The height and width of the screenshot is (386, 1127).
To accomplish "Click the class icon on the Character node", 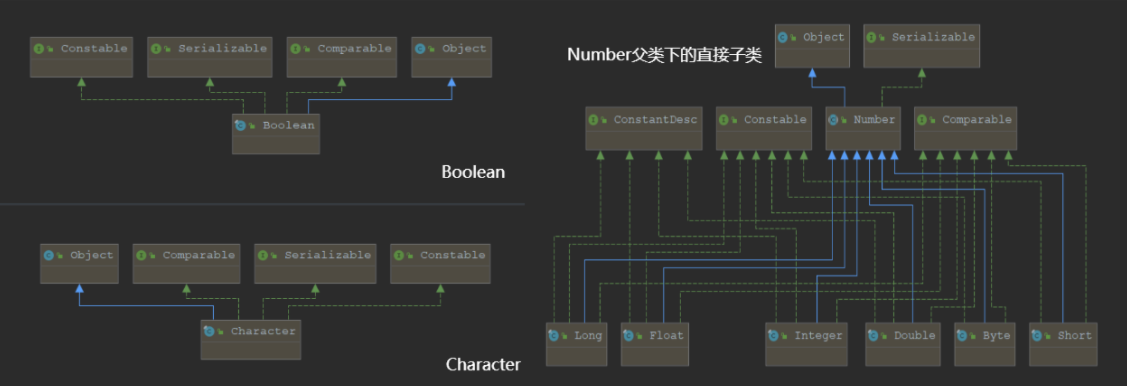I will click(210, 331).
